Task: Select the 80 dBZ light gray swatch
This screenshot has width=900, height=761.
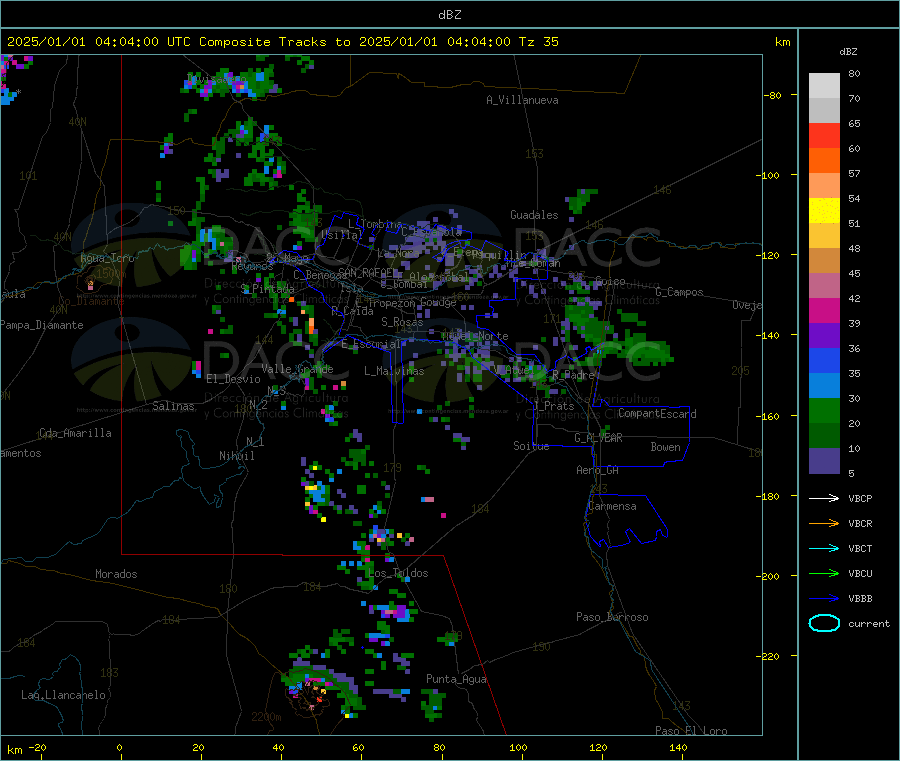Action: tap(824, 86)
